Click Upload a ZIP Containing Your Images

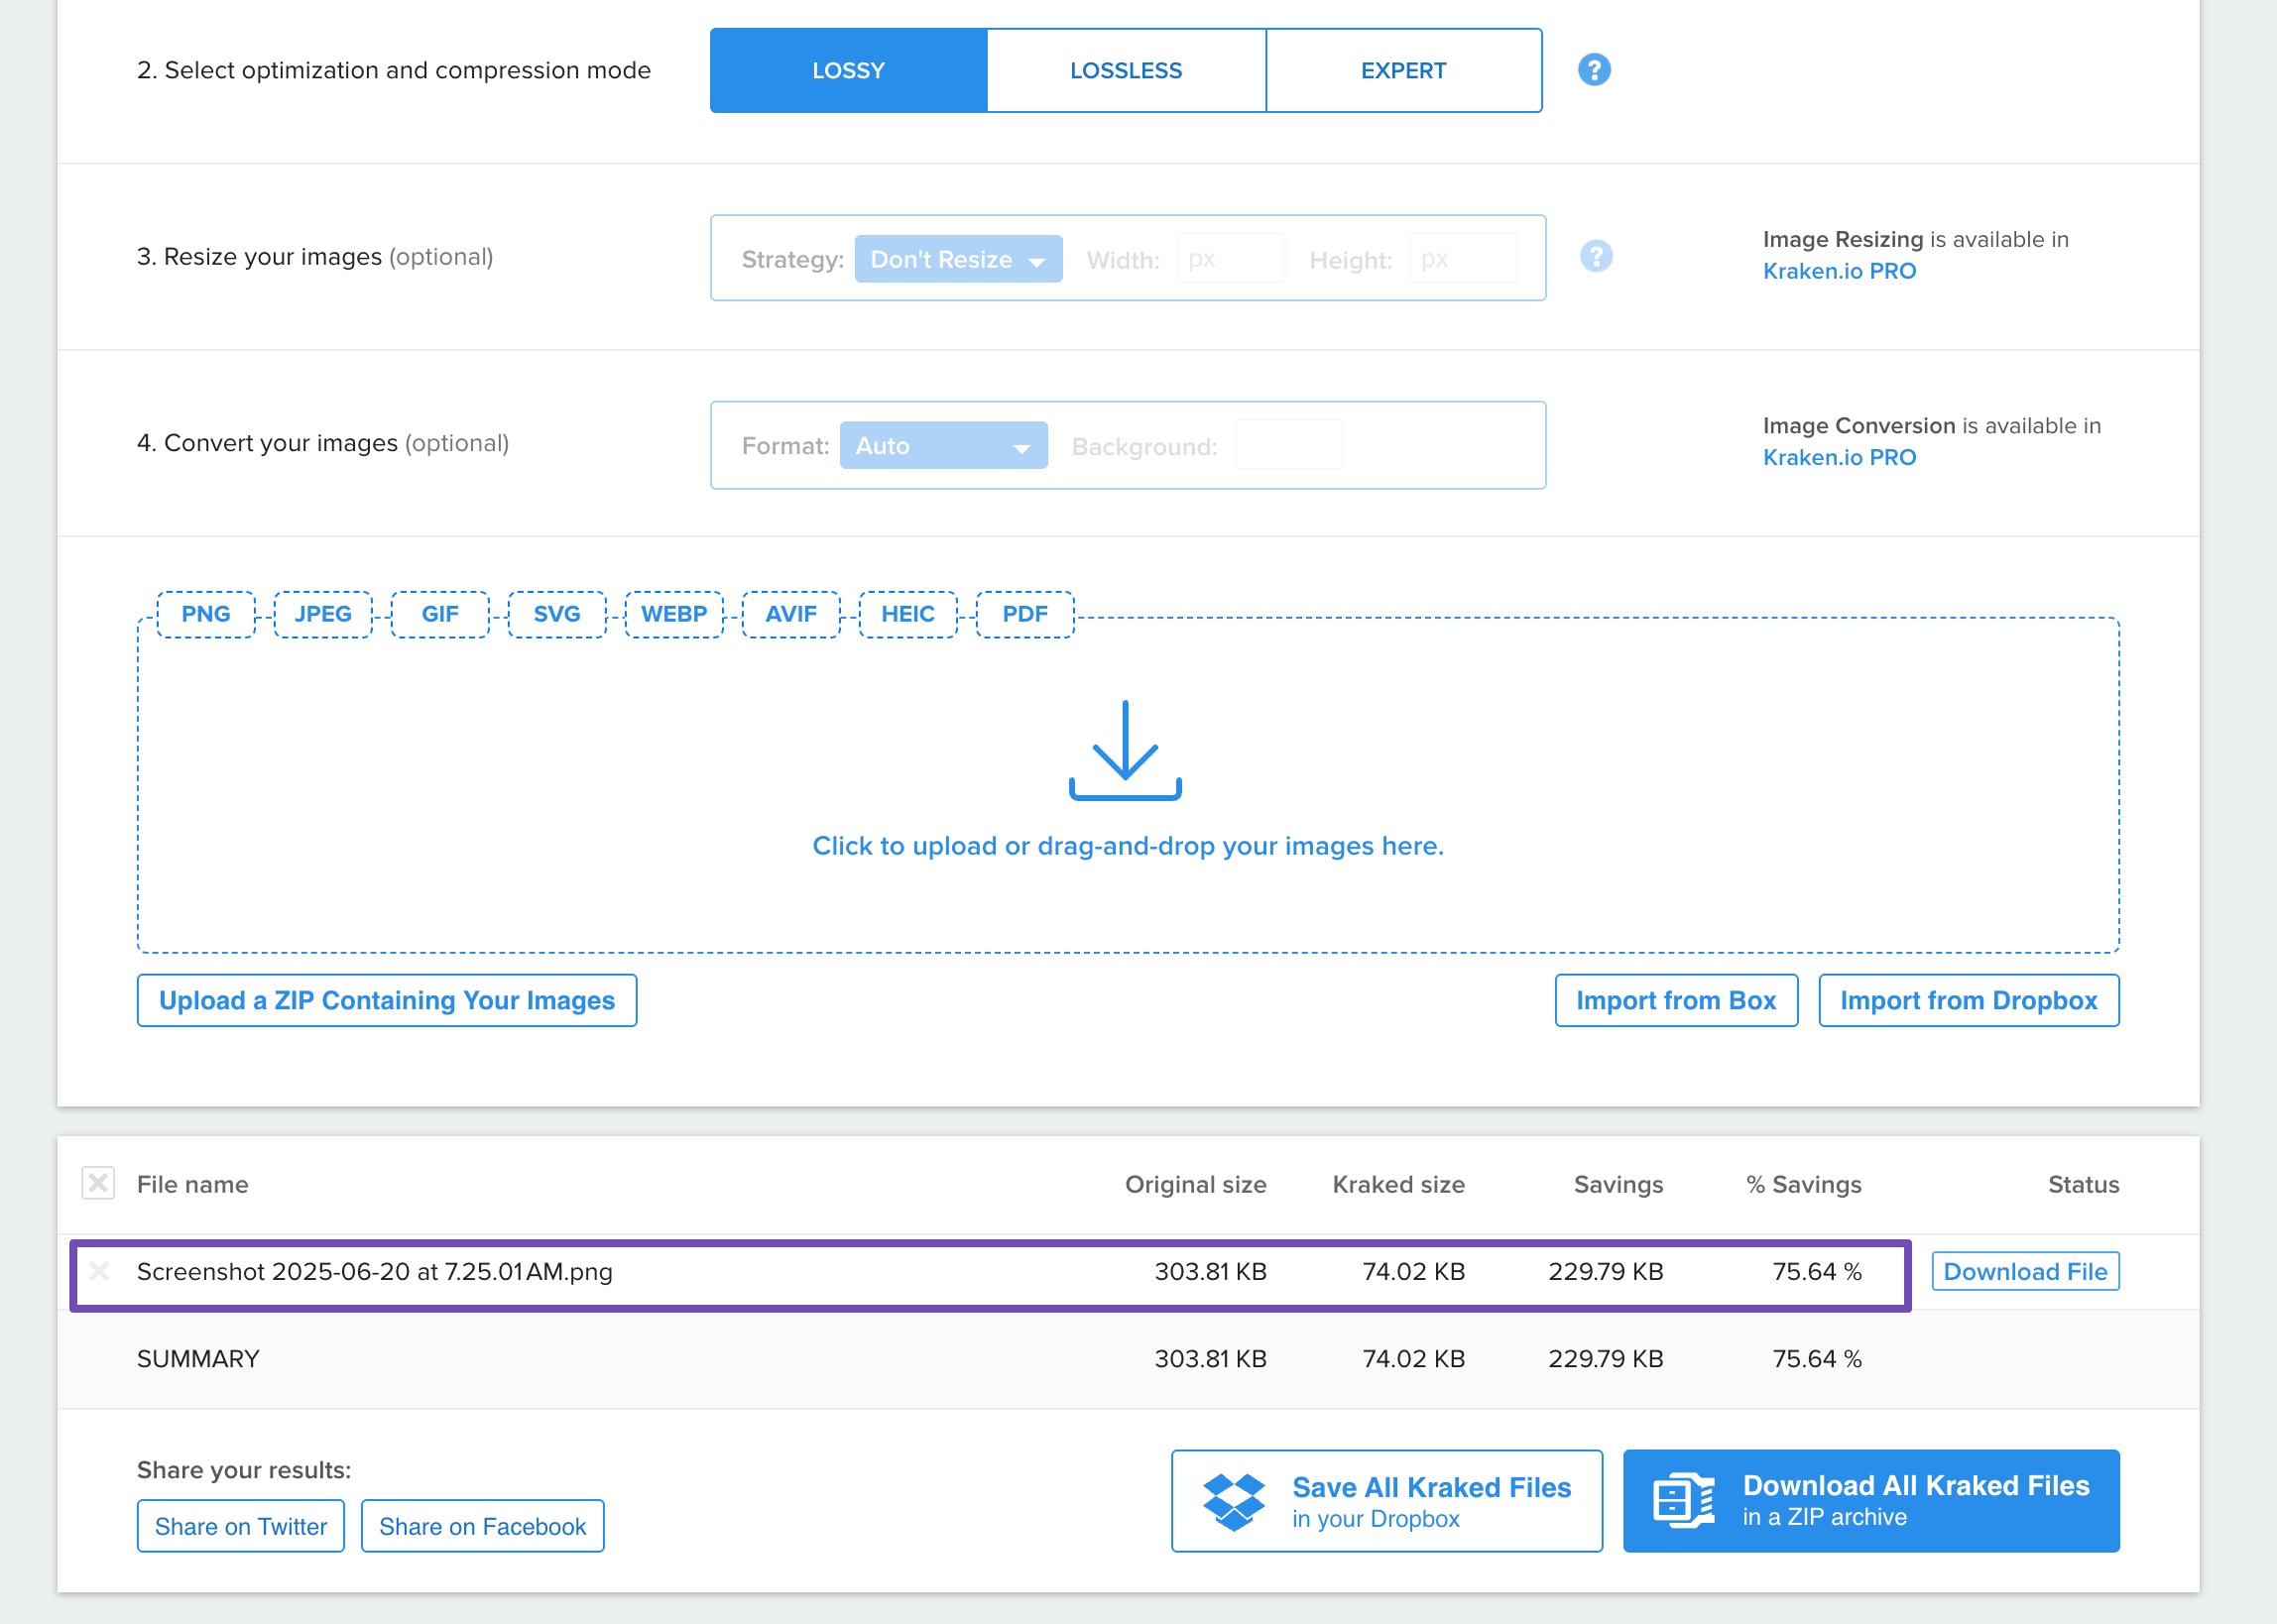pos(387,1000)
